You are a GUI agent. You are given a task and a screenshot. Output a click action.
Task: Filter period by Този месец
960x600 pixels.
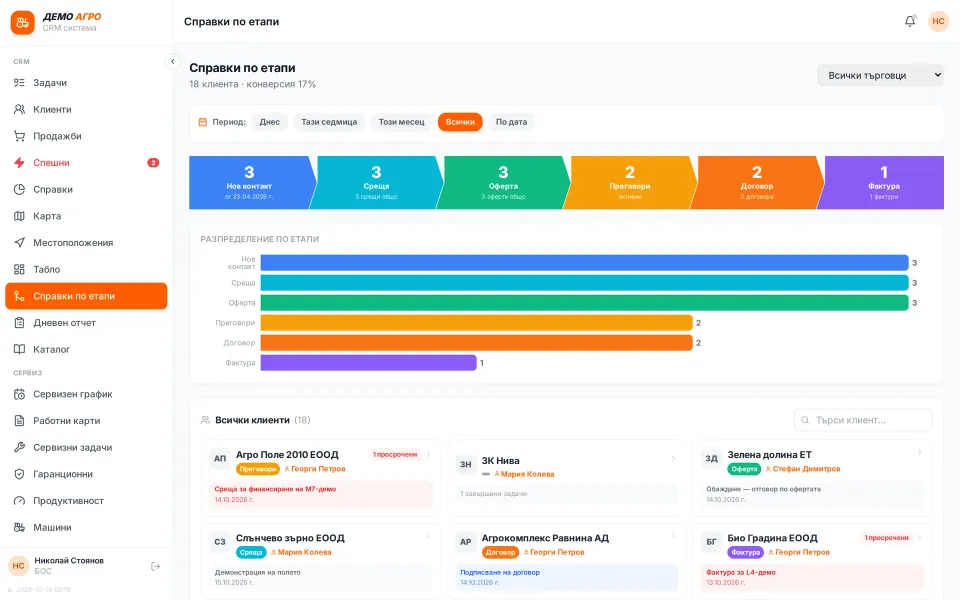[x=401, y=122]
